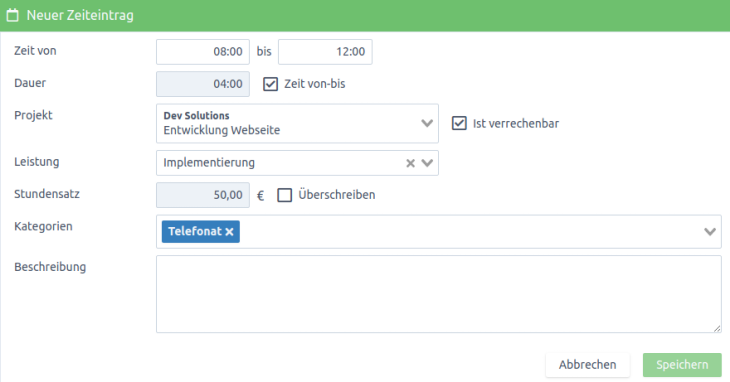Viewport: 730px width, 382px height.
Task: Focus the end time field 12:00
Action: coord(325,52)
